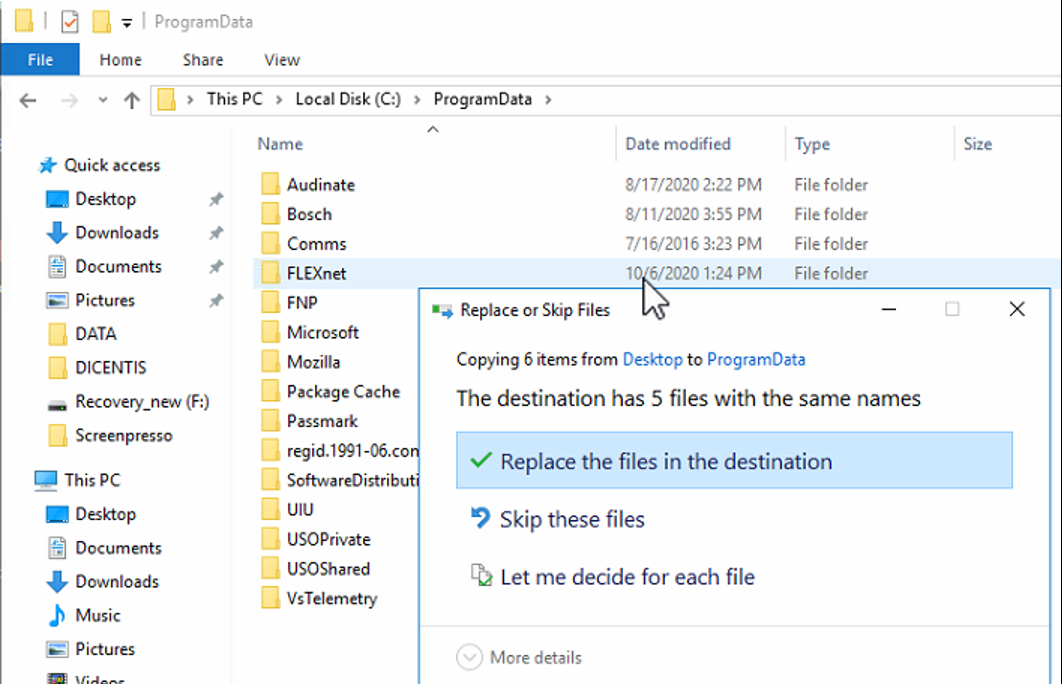Select the Downloads icon under Quick access
The width and height of the screenshot is (1062, 684).
58,233
